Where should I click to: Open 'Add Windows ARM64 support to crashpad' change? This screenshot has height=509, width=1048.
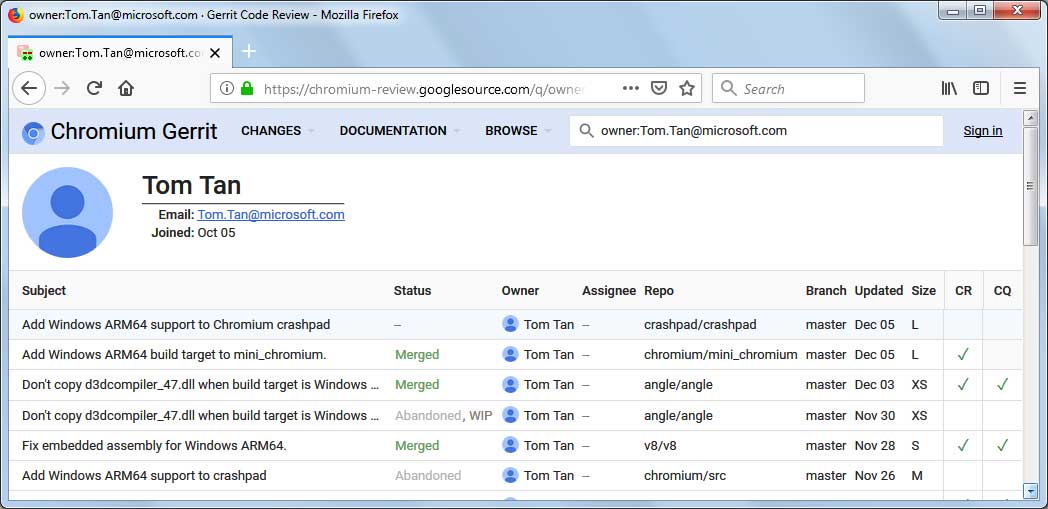point(144,476)
